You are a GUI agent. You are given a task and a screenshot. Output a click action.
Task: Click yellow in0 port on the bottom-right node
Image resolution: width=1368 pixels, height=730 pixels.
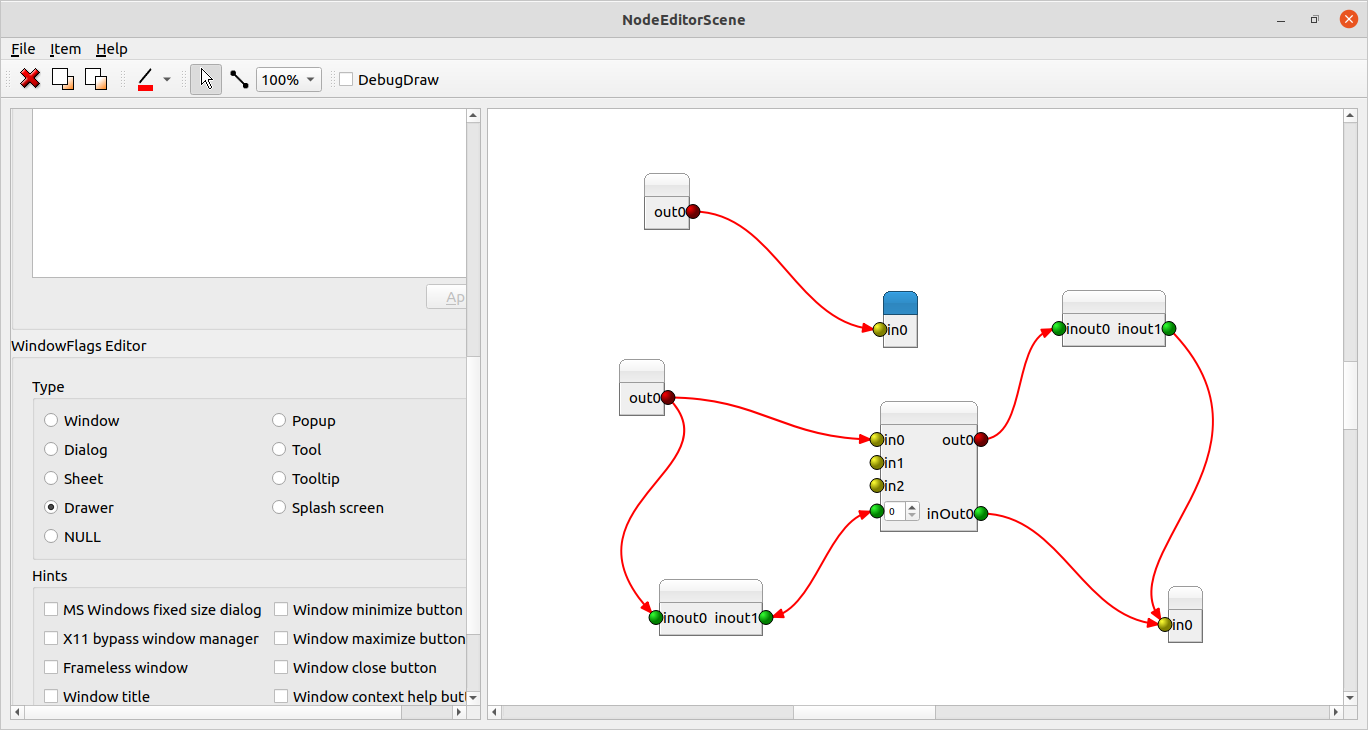pos(1165,624)
